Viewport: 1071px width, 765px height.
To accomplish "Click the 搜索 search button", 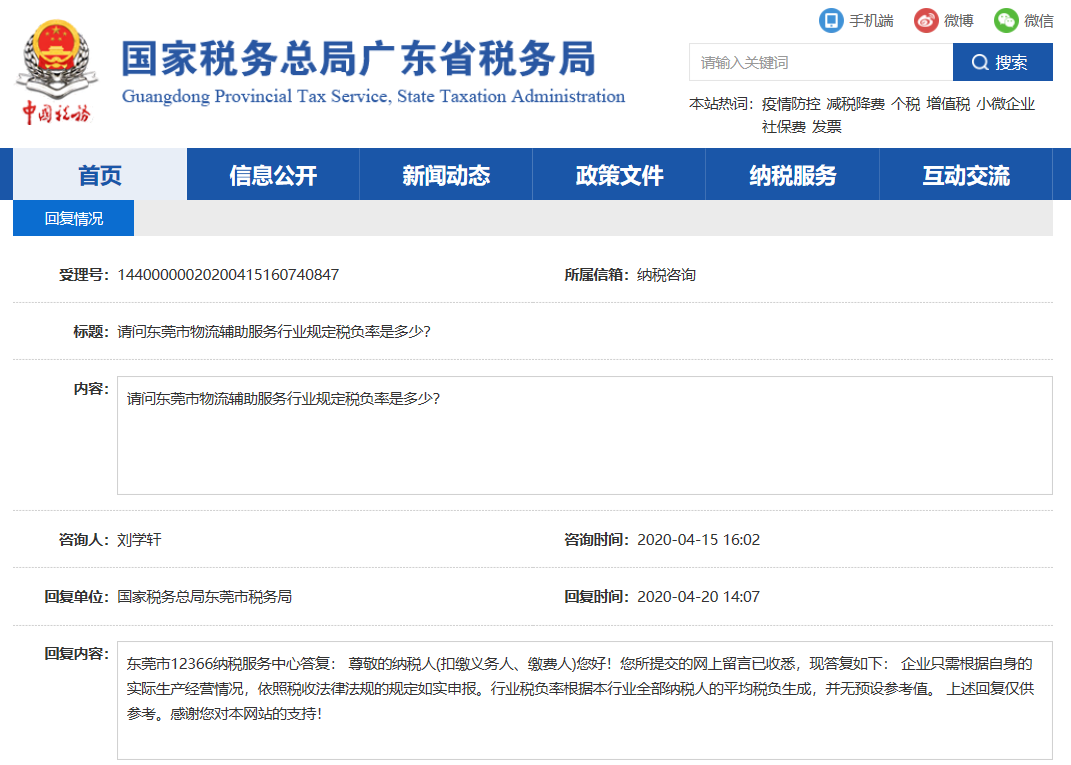I will (x=1000, y=62).
